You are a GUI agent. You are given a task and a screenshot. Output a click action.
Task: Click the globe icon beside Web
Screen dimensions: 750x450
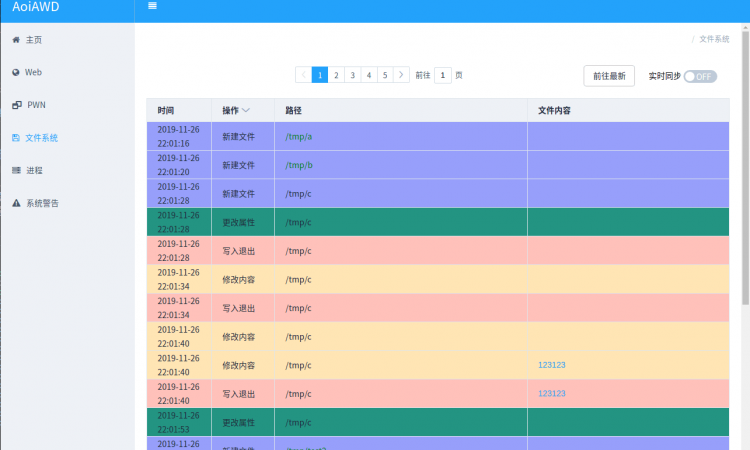pos(16,72)
